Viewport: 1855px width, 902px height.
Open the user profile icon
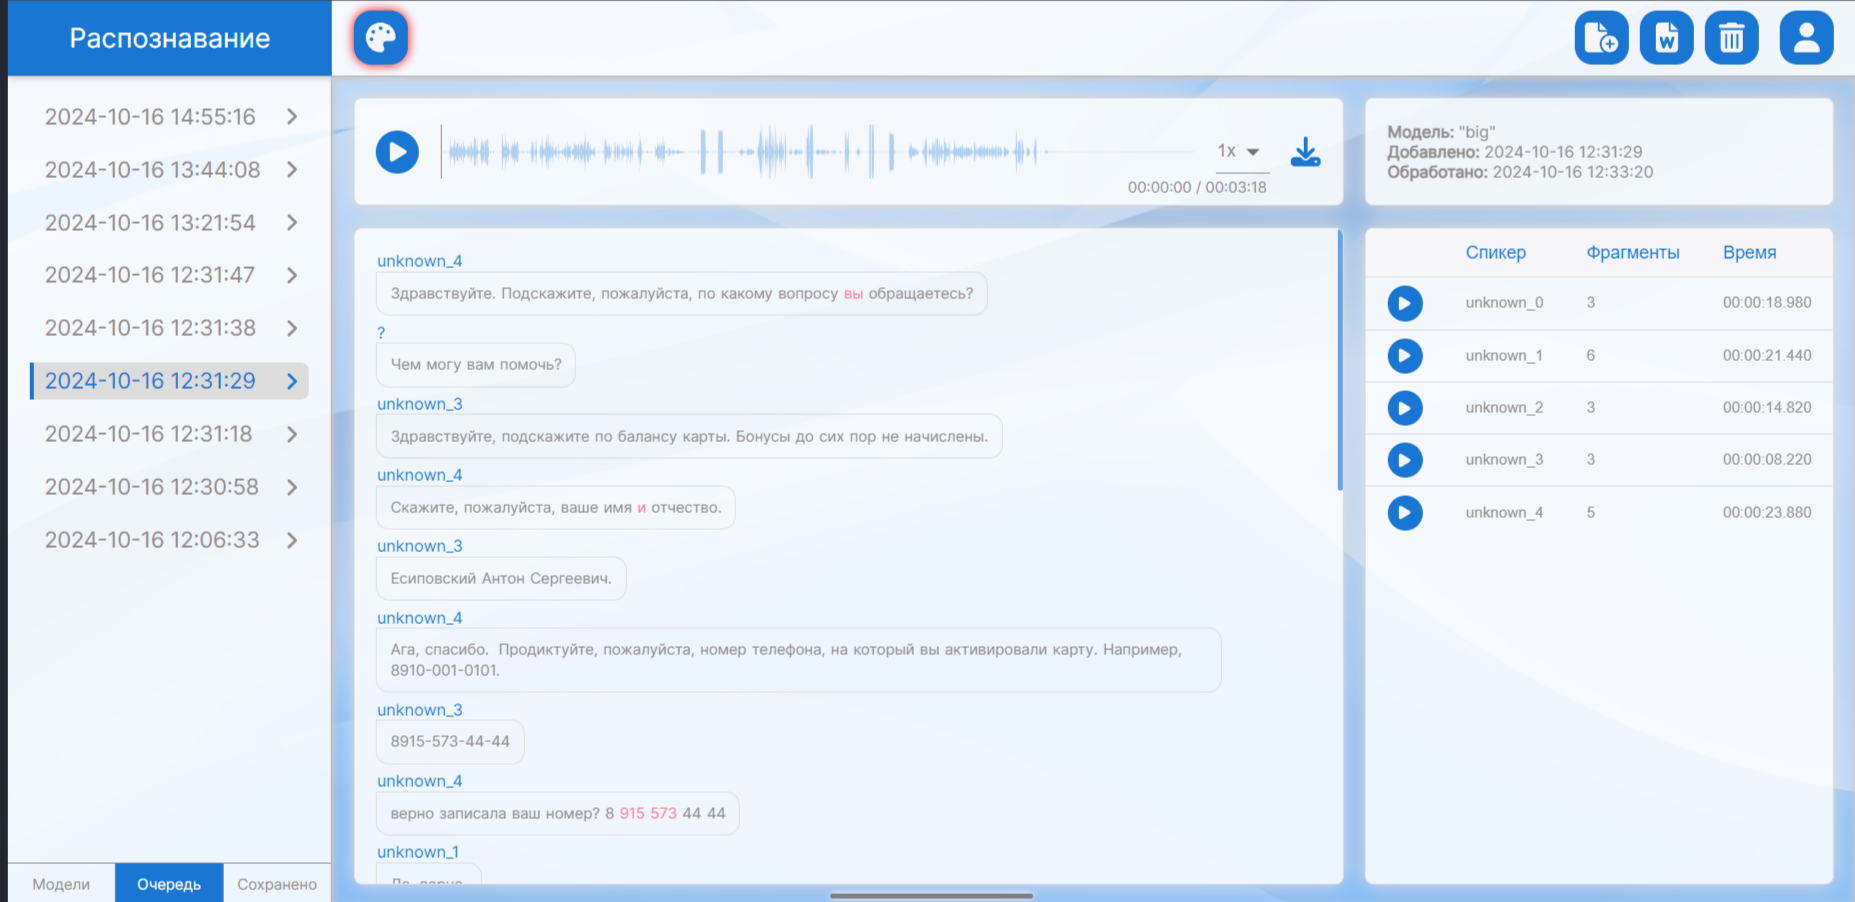1806,38
